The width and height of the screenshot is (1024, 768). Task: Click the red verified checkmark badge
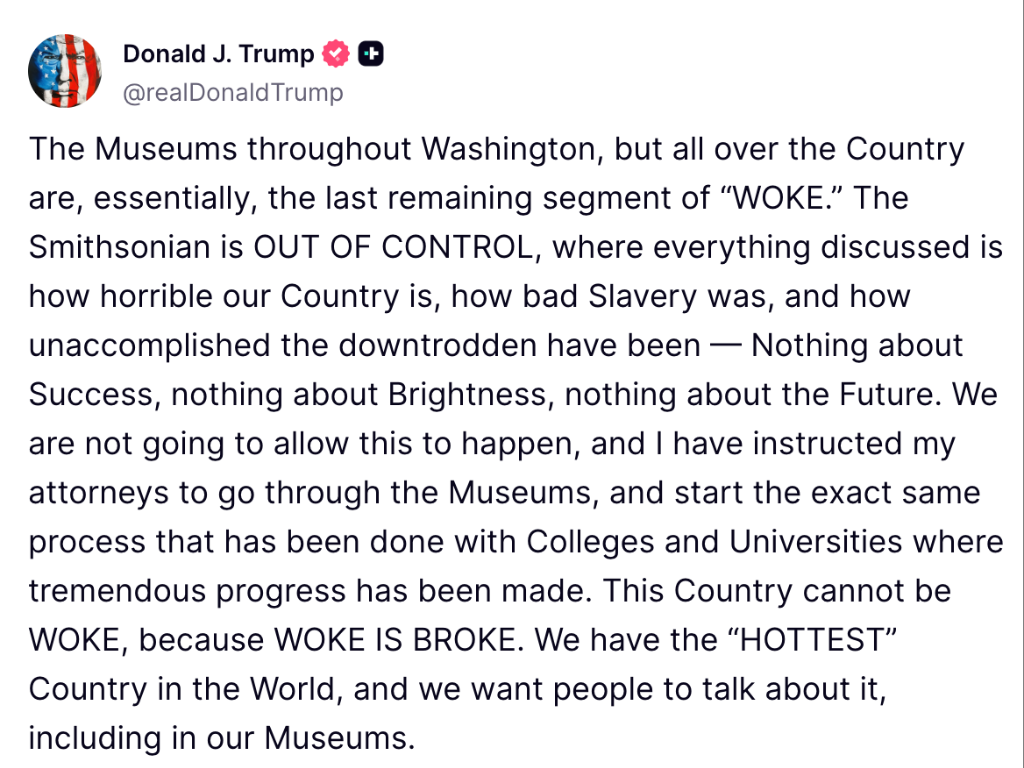[x=336, y=54]
